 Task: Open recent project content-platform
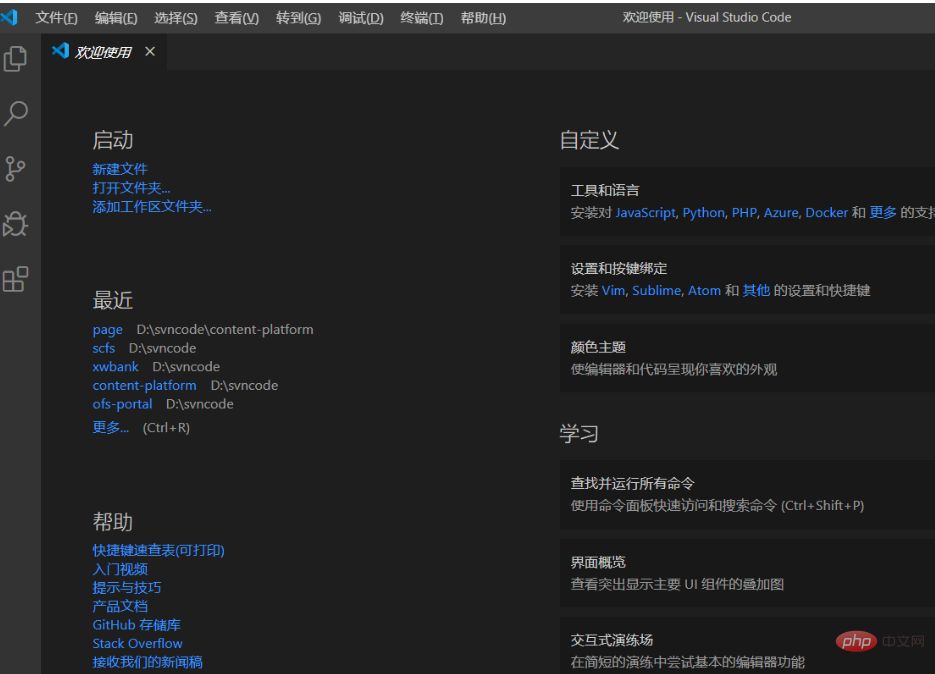pos(144,385)
